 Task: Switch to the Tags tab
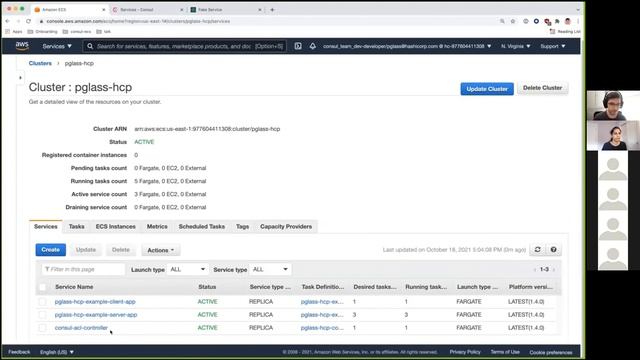tap(242, 227)
